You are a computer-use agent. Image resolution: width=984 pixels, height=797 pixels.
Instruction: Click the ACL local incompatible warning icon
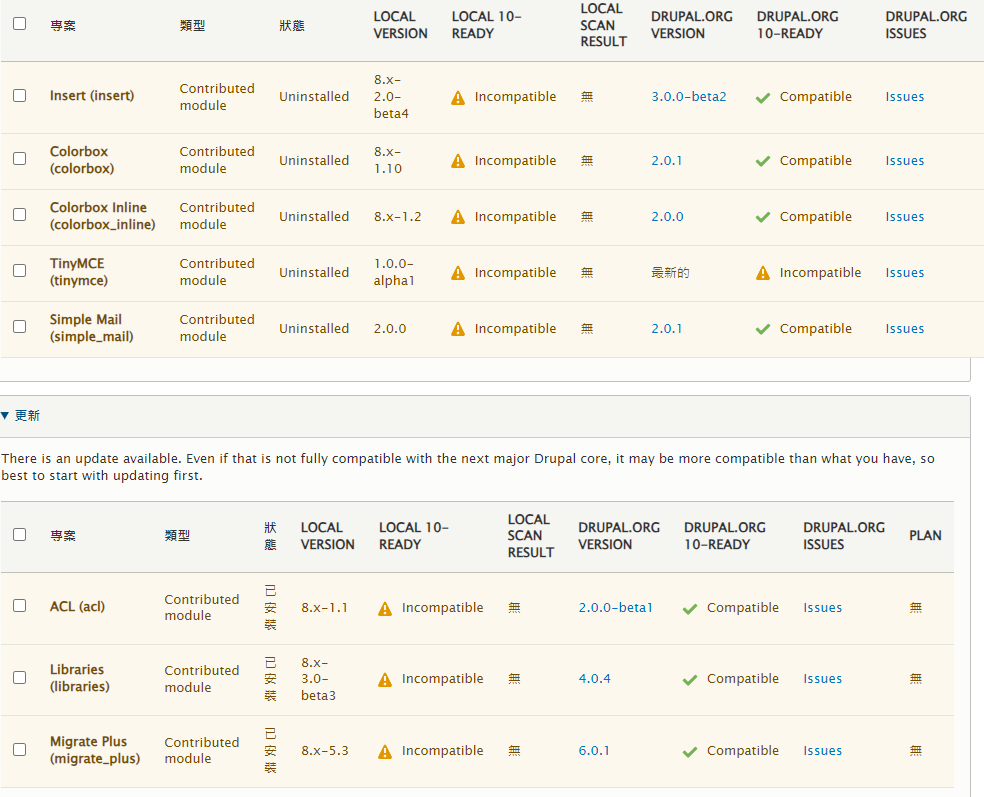(x=385, y=609)
